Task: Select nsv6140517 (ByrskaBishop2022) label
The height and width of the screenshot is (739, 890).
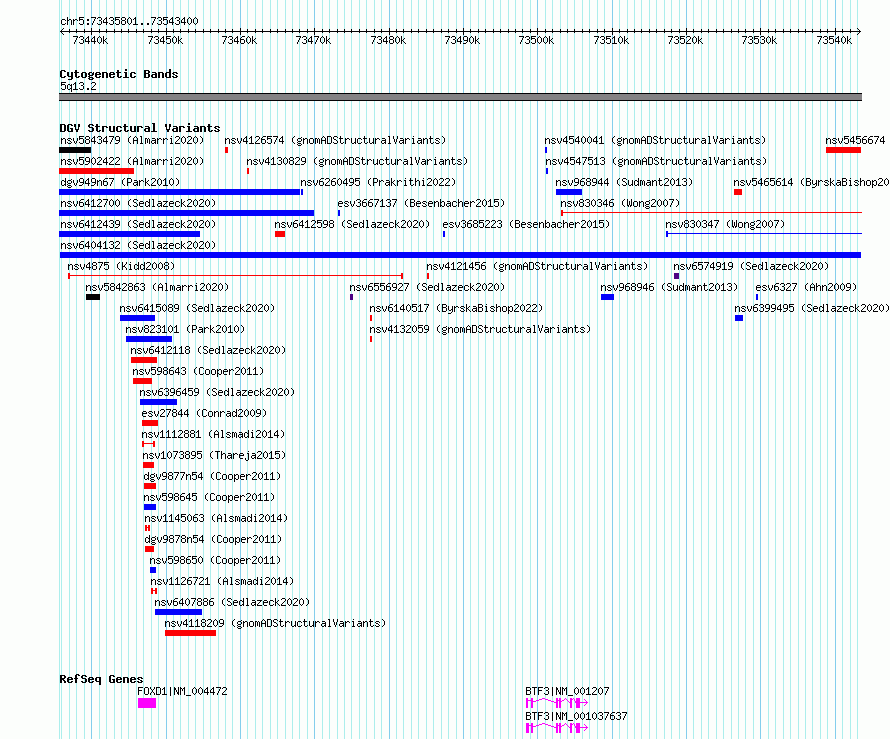Action: tap(456, 308)
